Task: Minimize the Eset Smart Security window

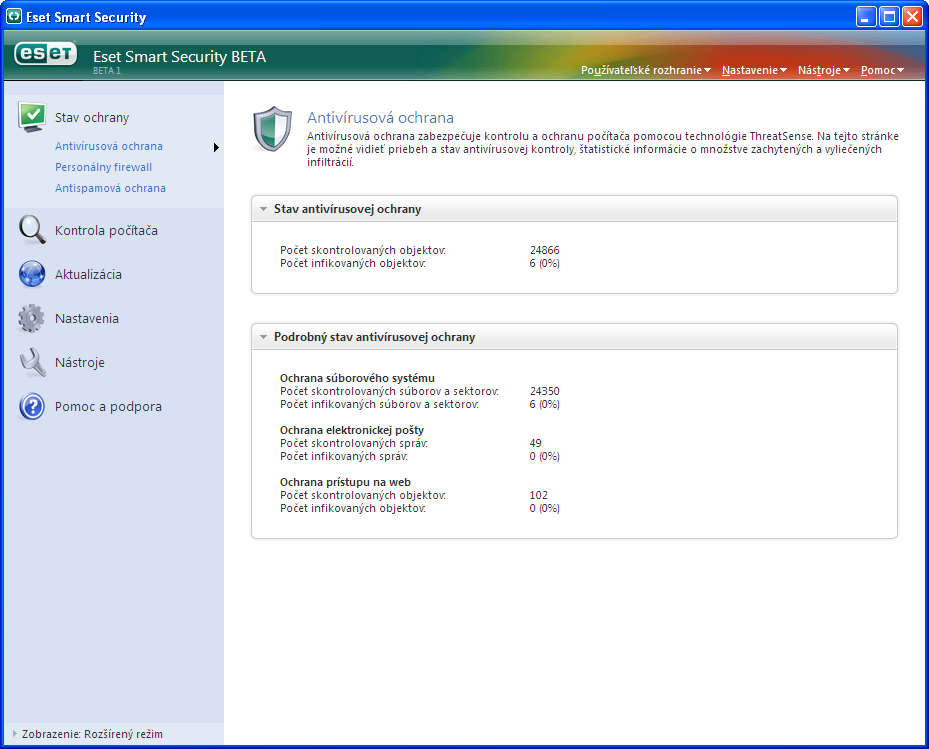Action: pos(866,17)
